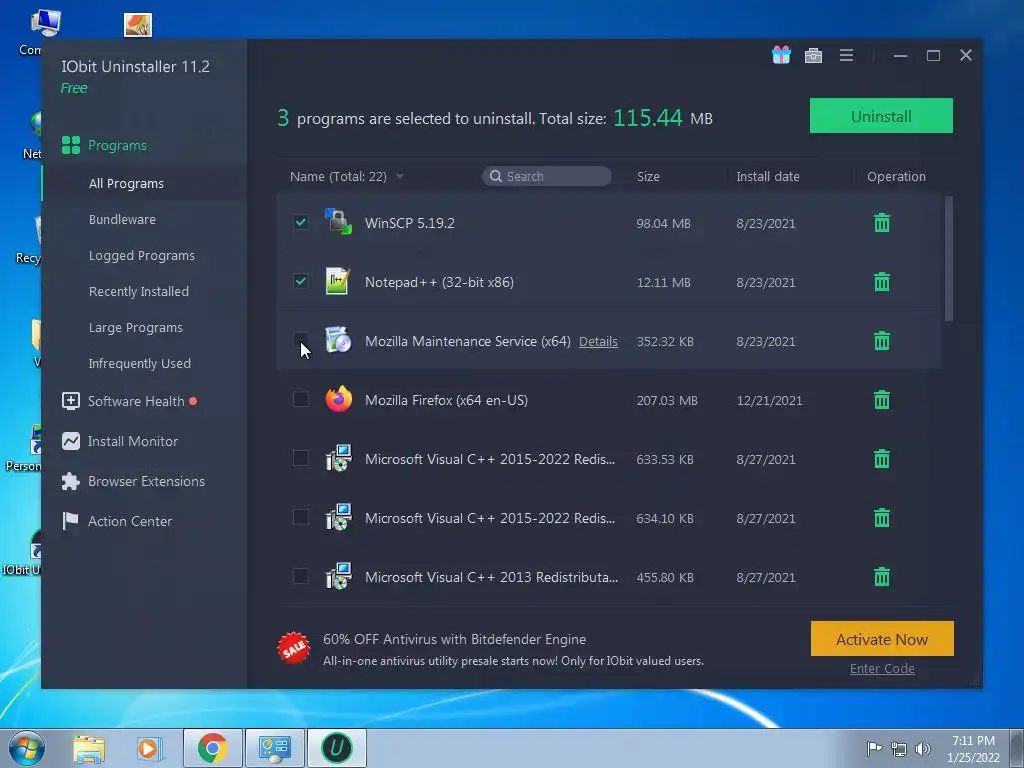Click the IObit Uninstaller taskbar icon

coord(337,748)
